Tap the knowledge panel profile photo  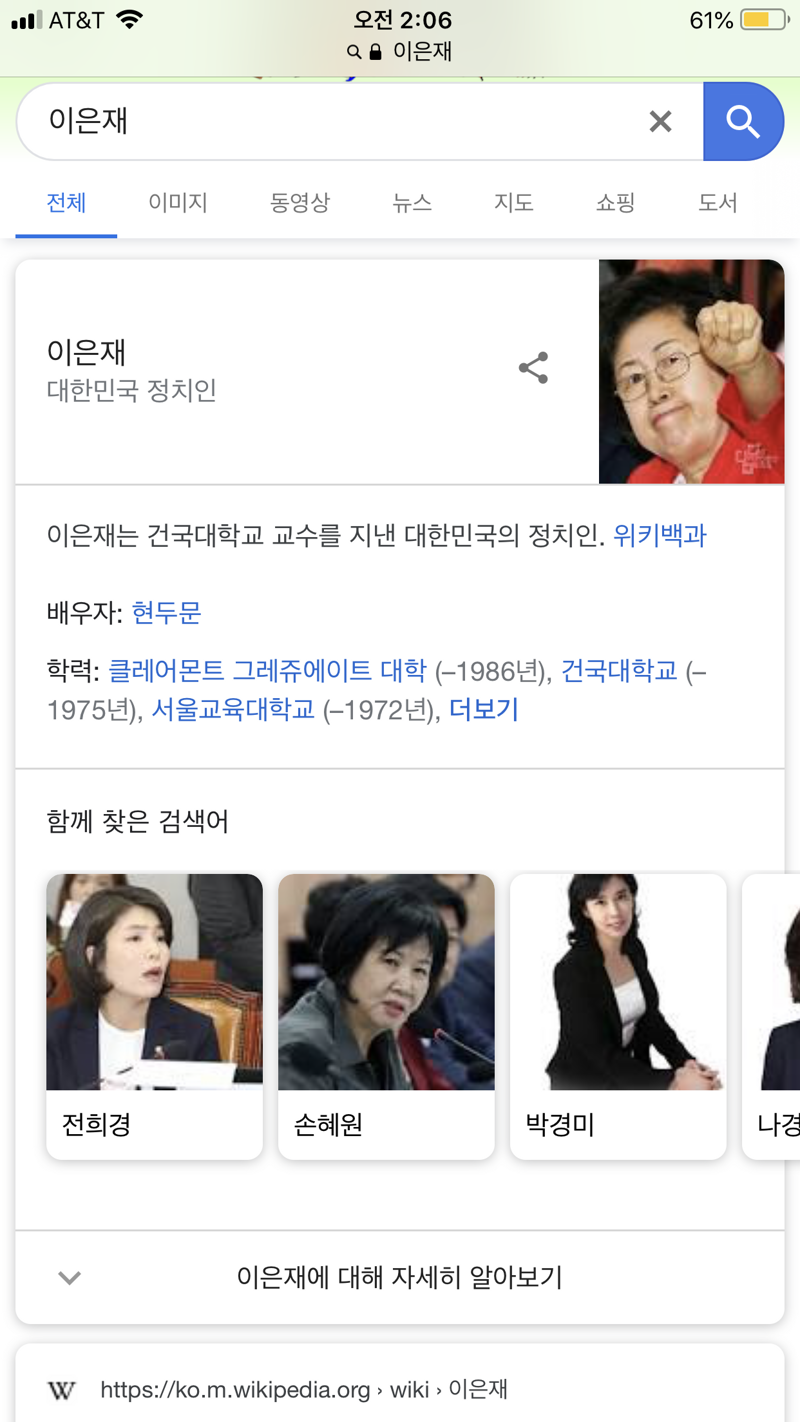pyautogui.click(x=692, y=372)
